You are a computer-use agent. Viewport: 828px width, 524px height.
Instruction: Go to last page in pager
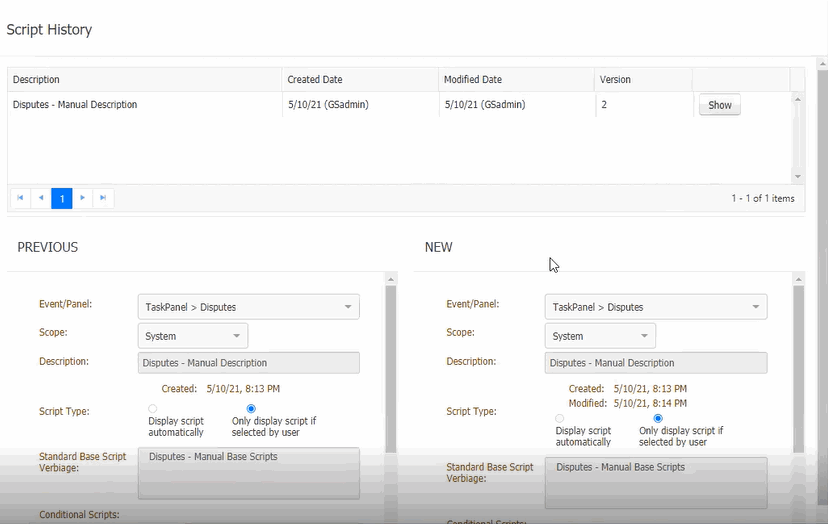(x=103, y=198)
